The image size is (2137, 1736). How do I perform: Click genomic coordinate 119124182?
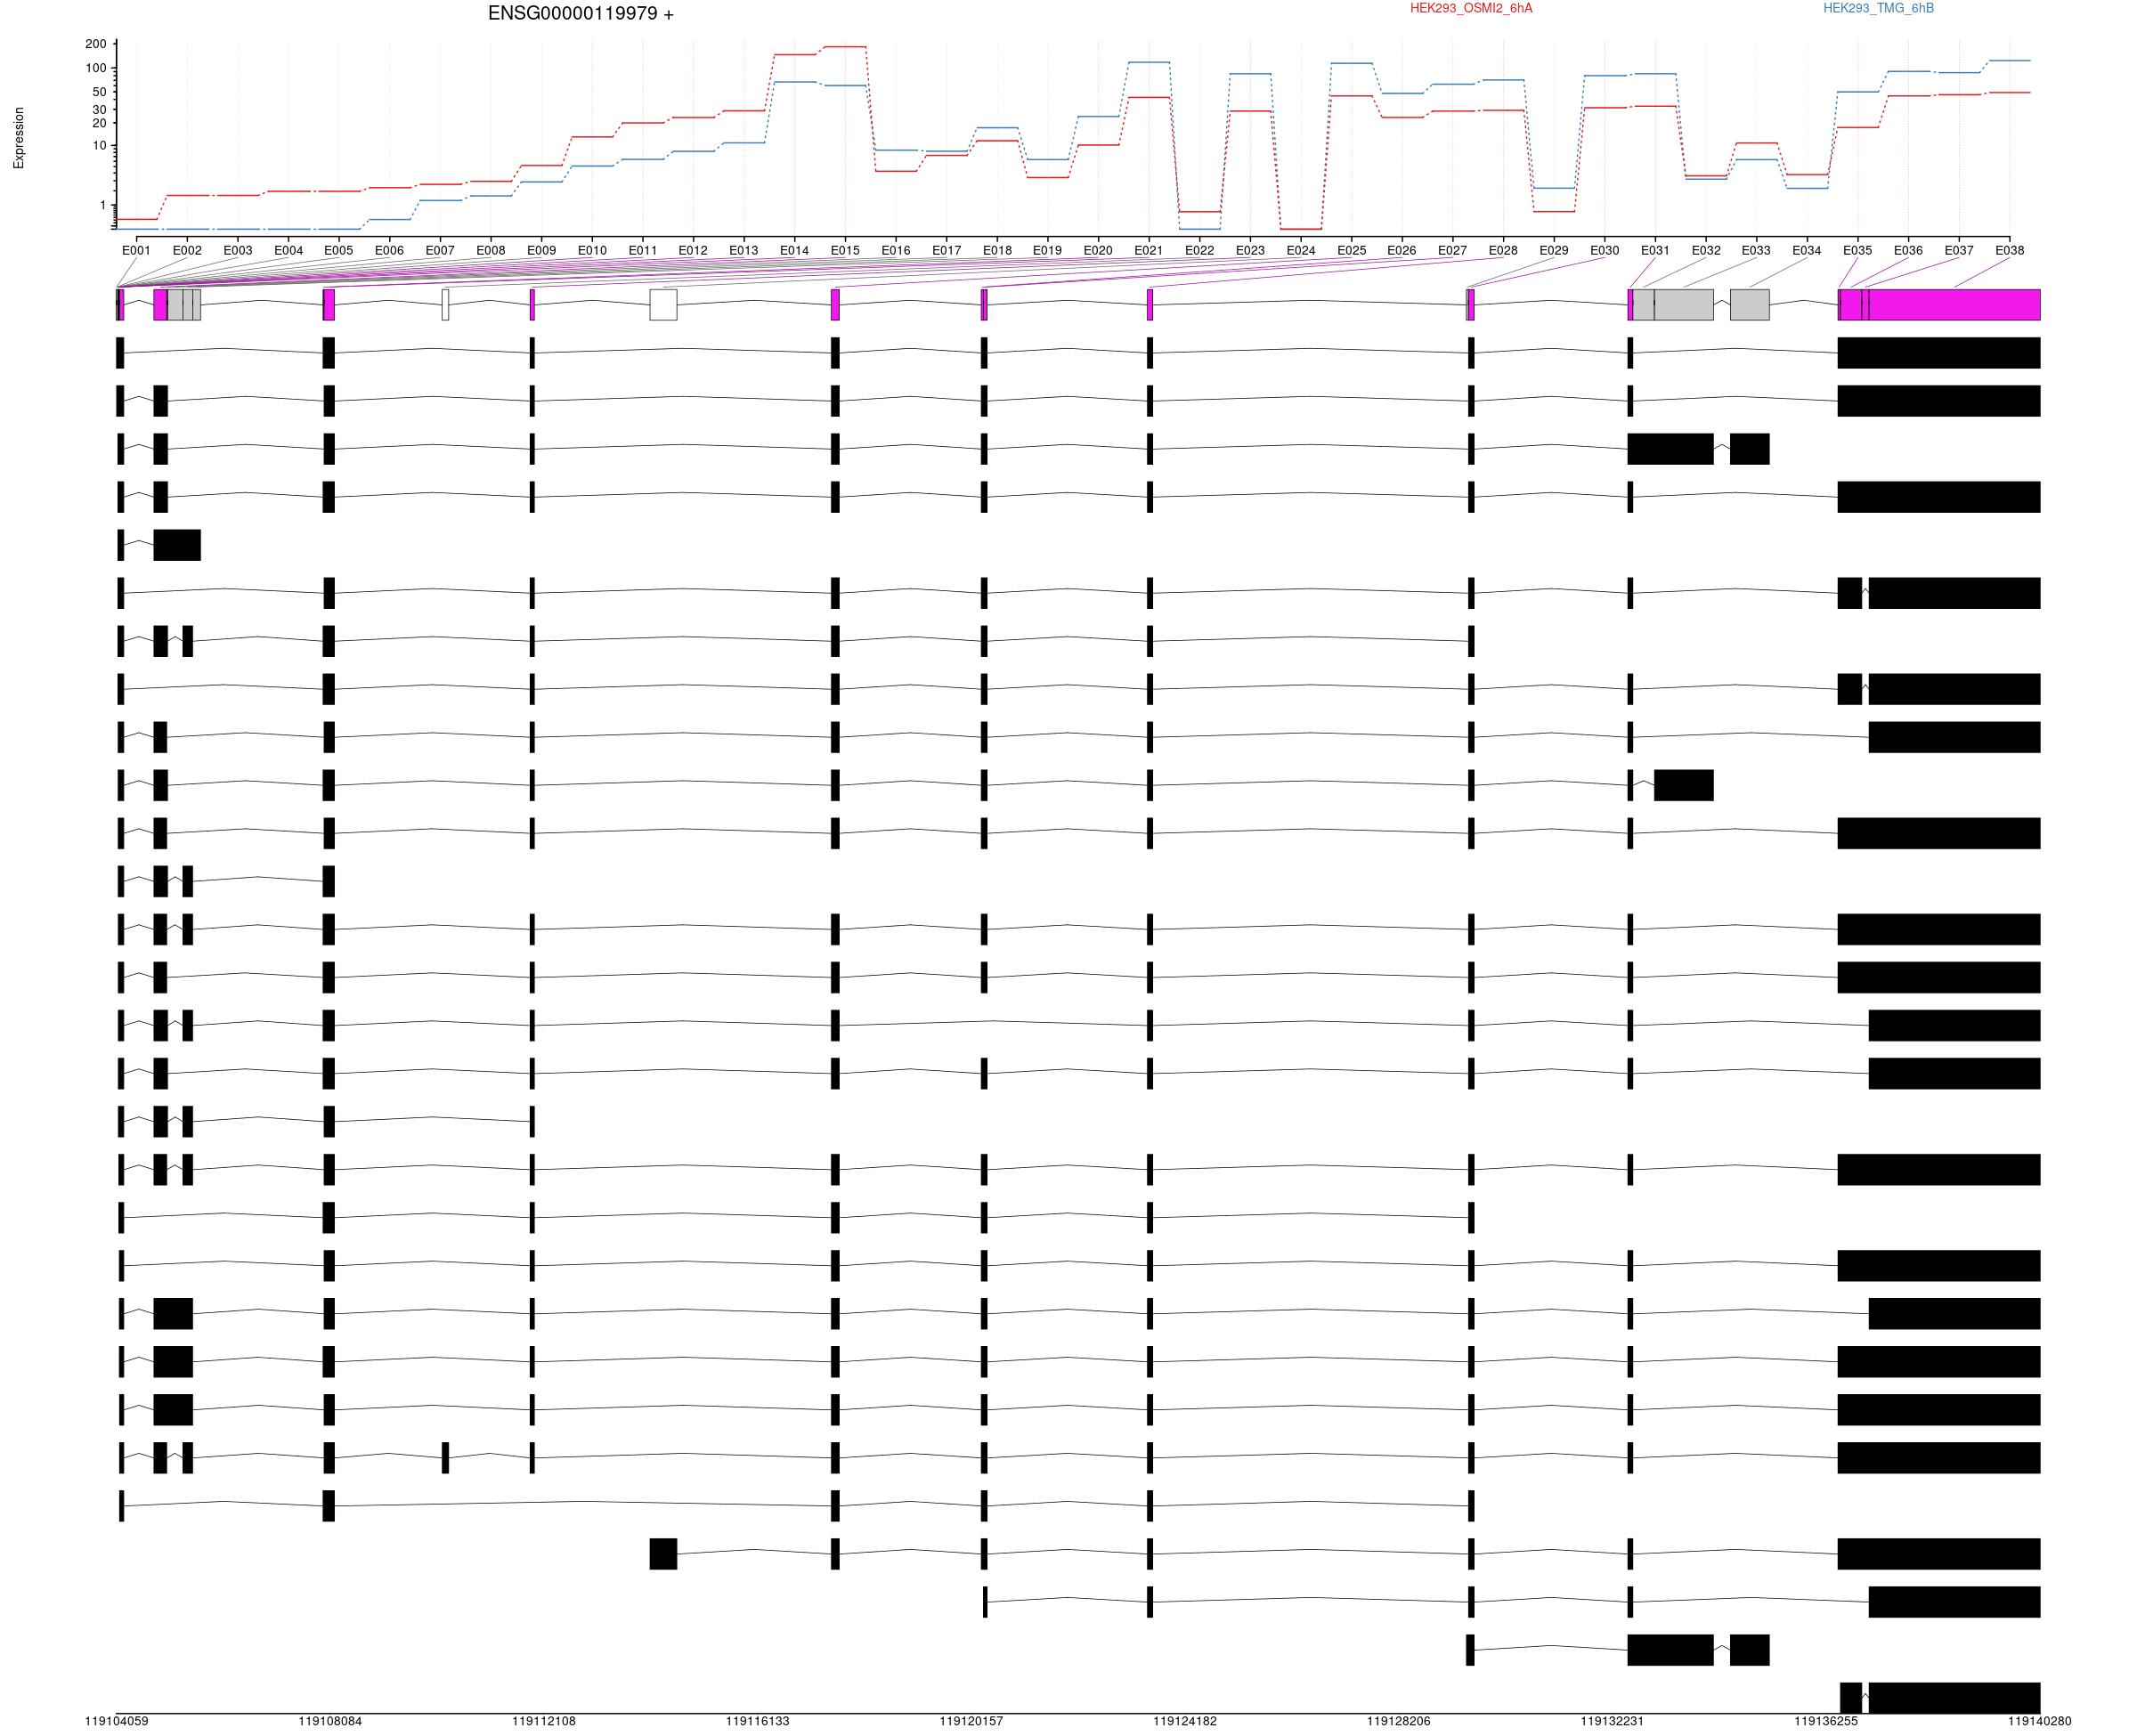point(1185,1722)
